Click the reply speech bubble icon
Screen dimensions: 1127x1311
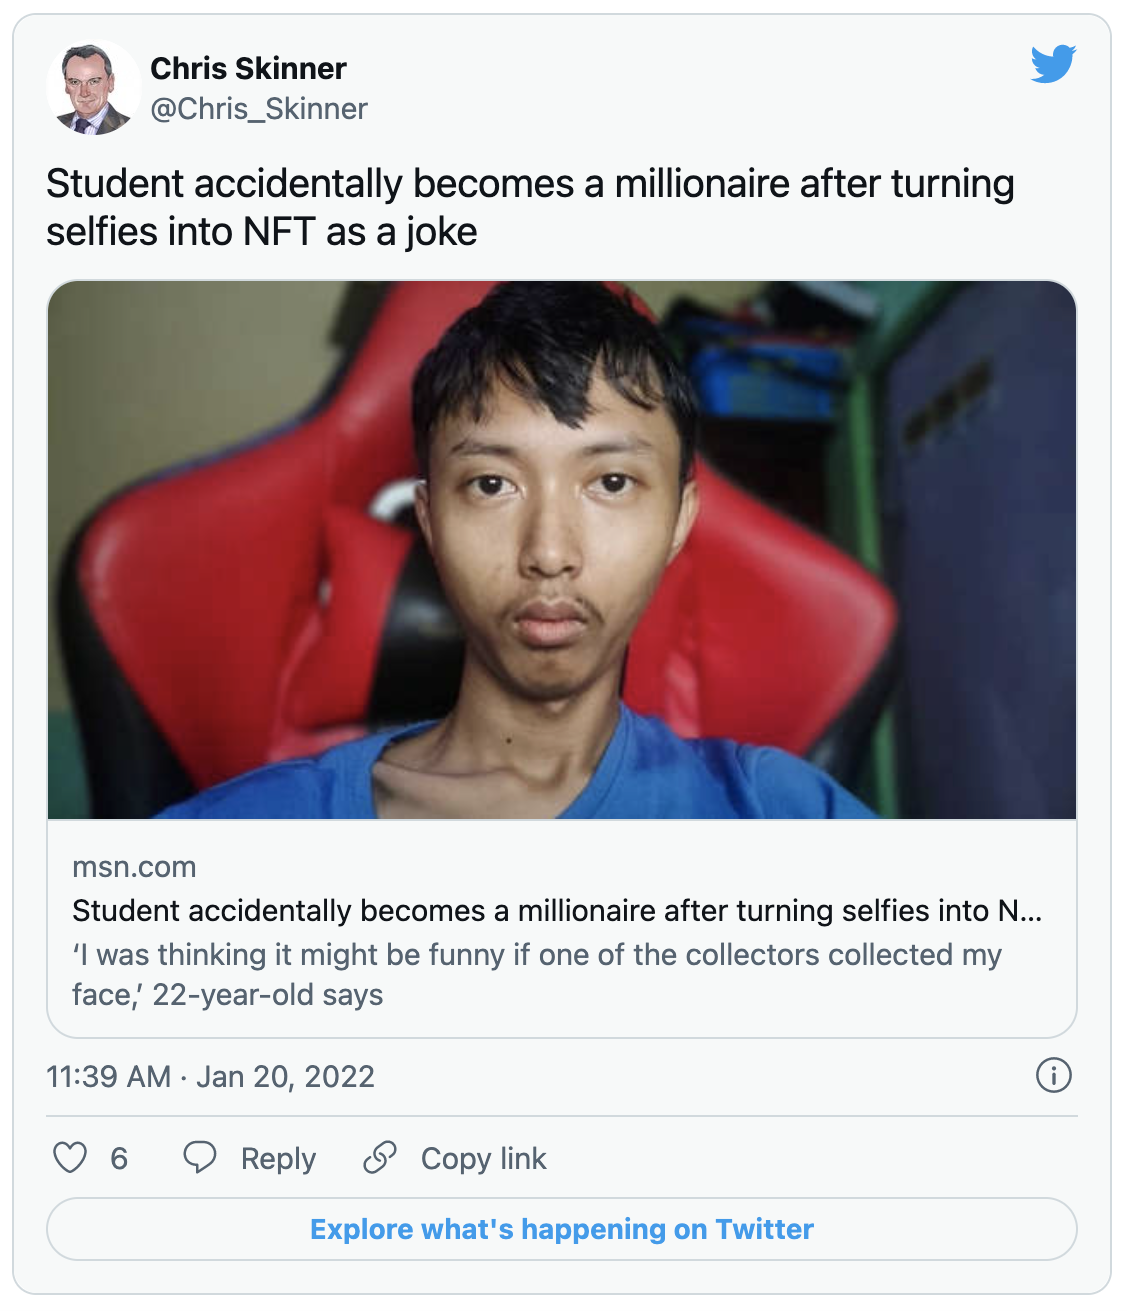coord(200,1158)
